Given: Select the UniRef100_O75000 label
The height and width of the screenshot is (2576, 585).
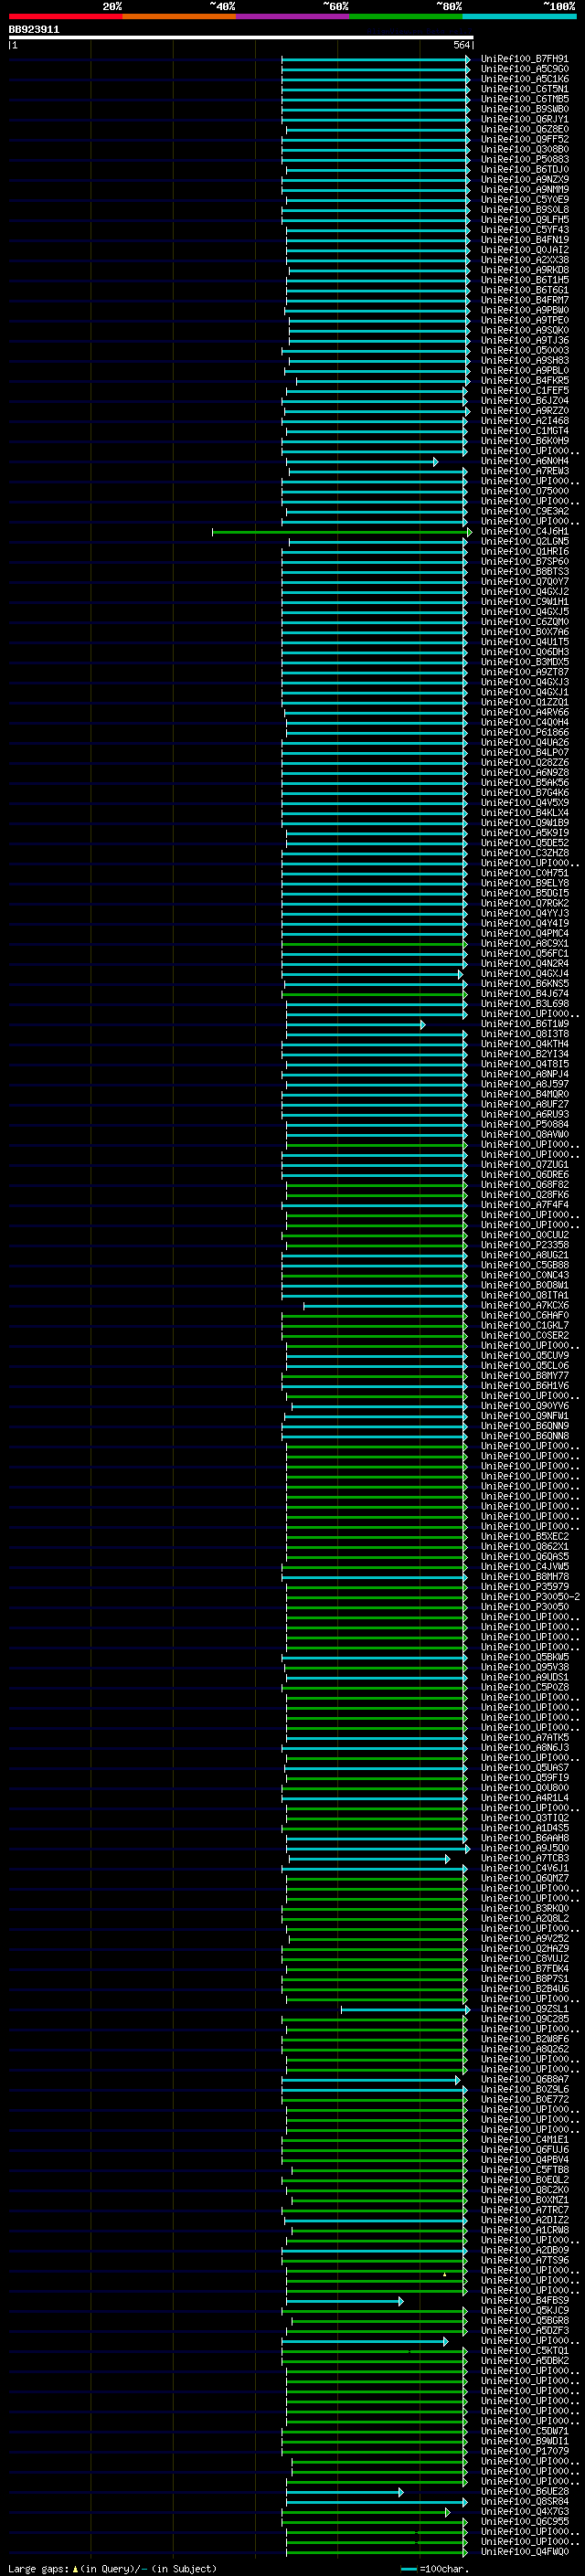Looking at the screenshot, I should point(524,492).
